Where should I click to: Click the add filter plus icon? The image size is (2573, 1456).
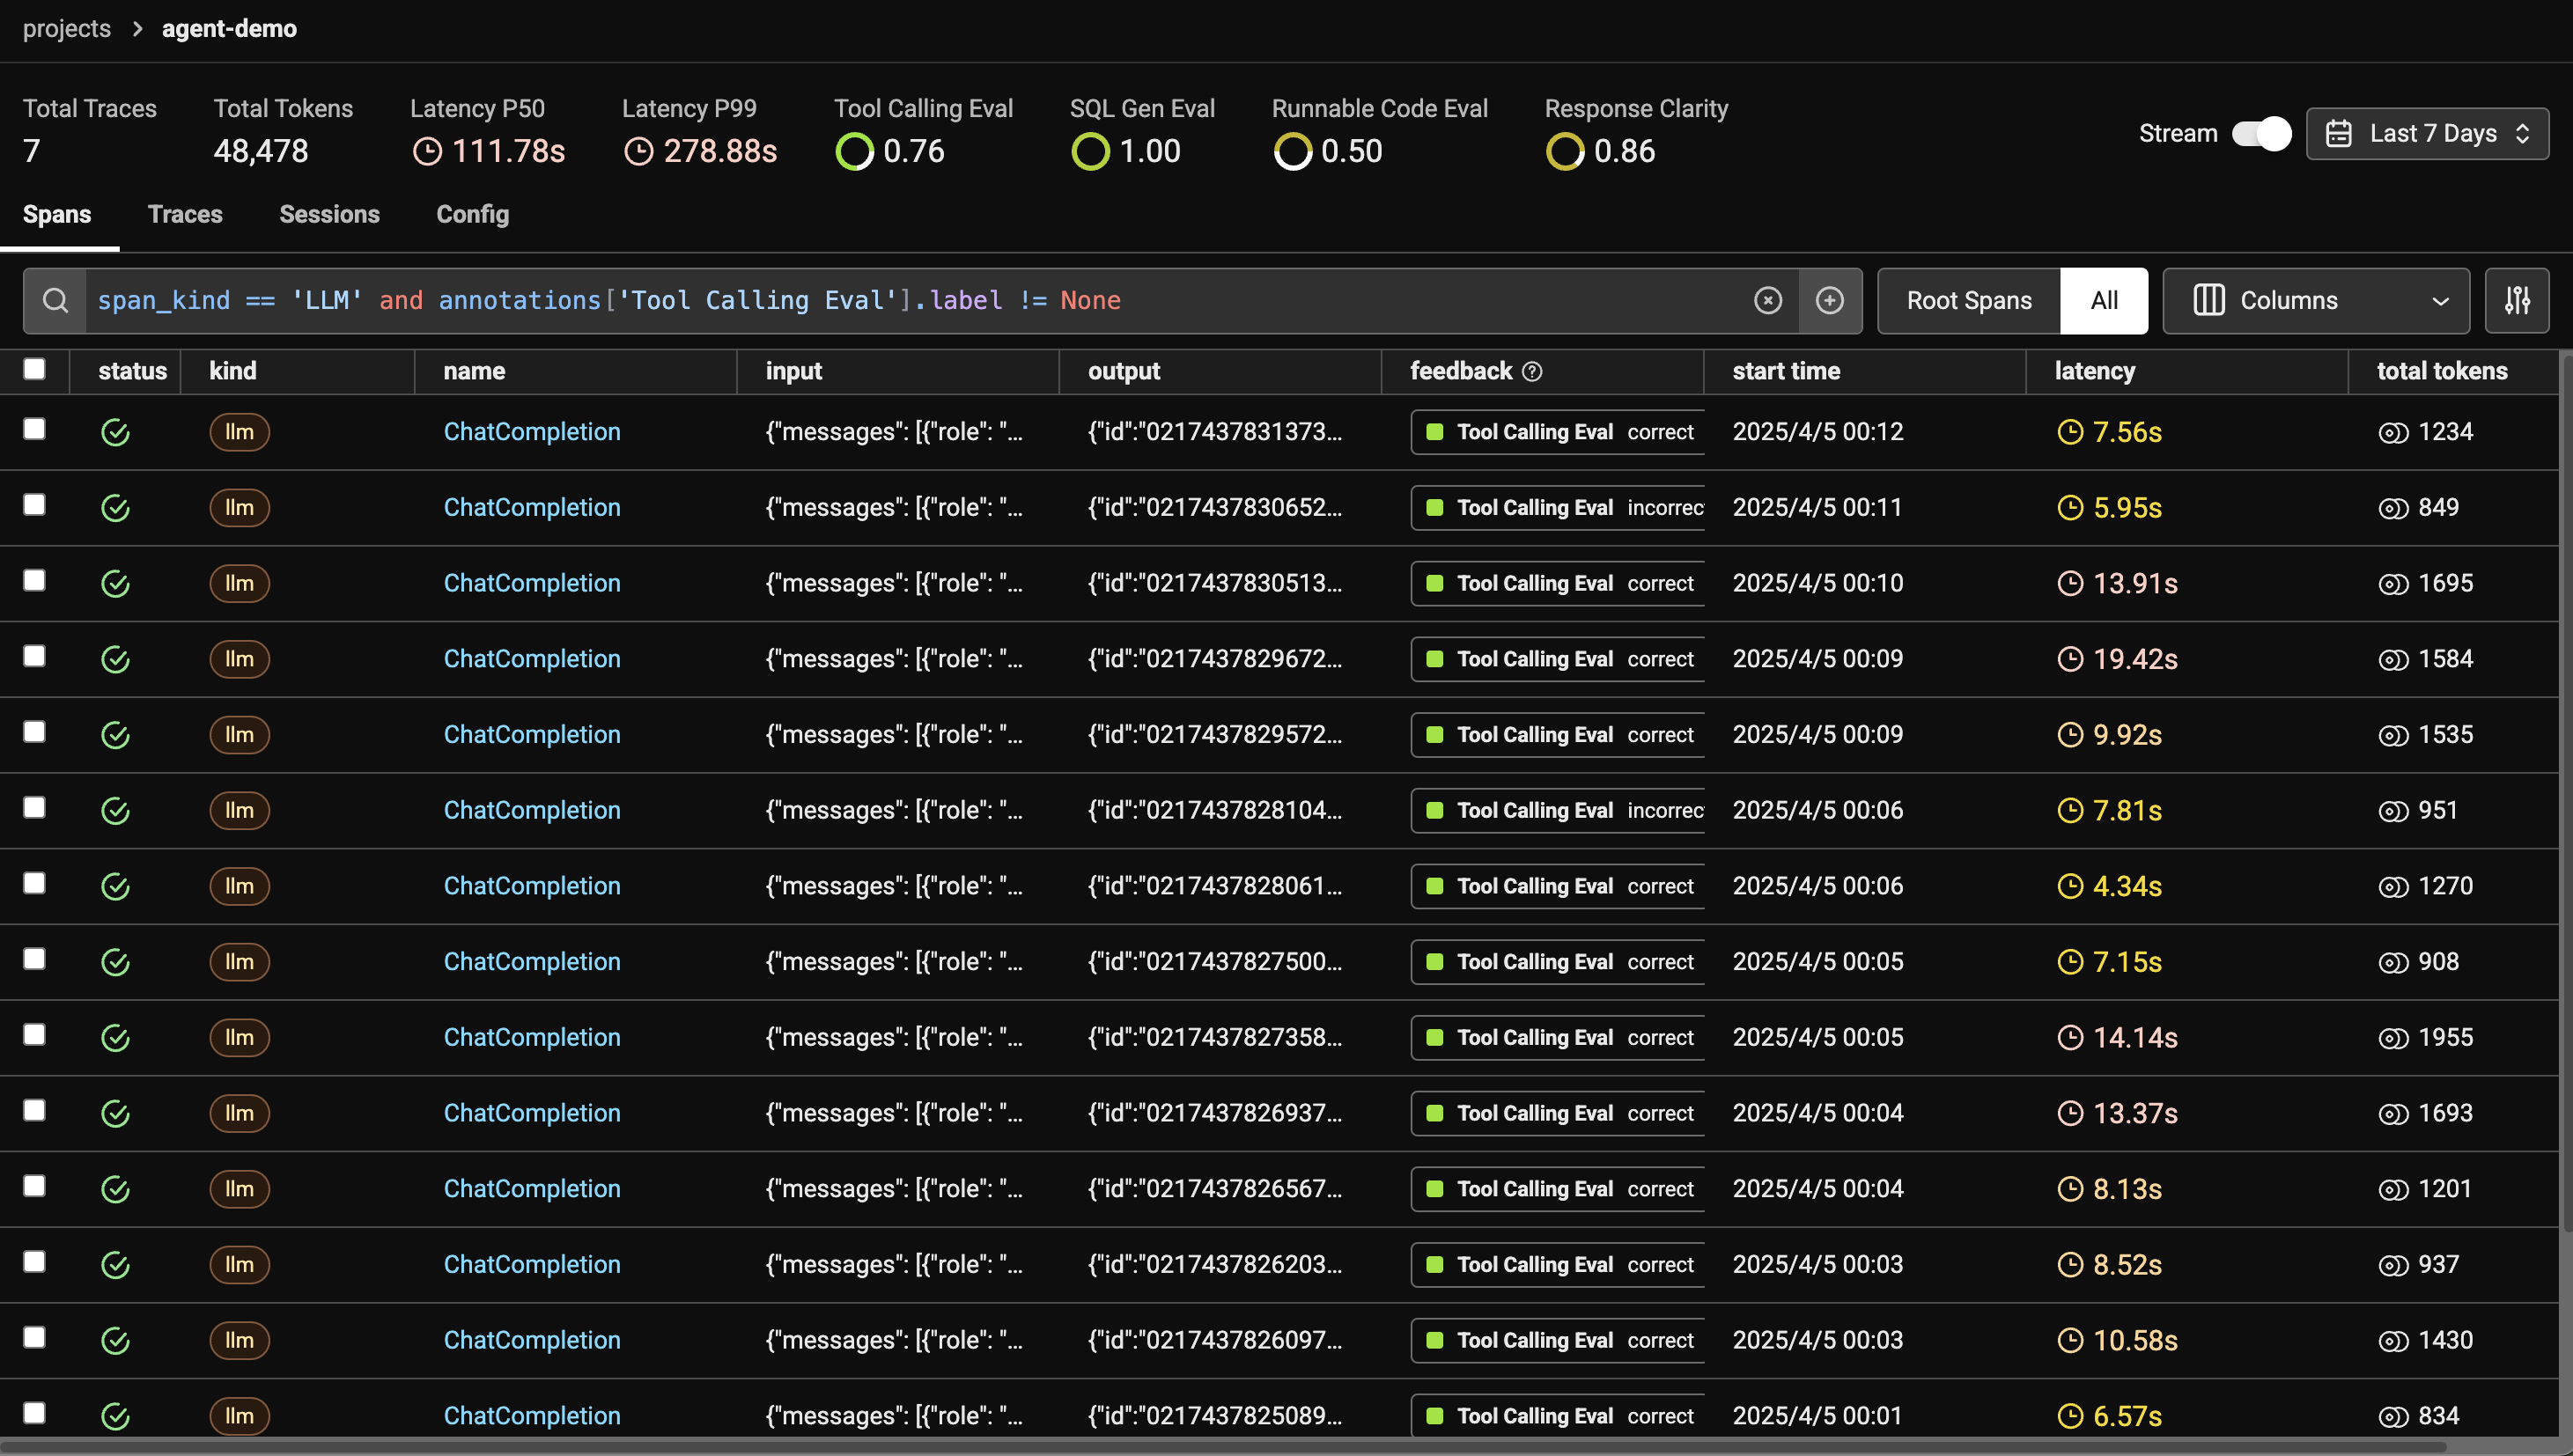1829,301
